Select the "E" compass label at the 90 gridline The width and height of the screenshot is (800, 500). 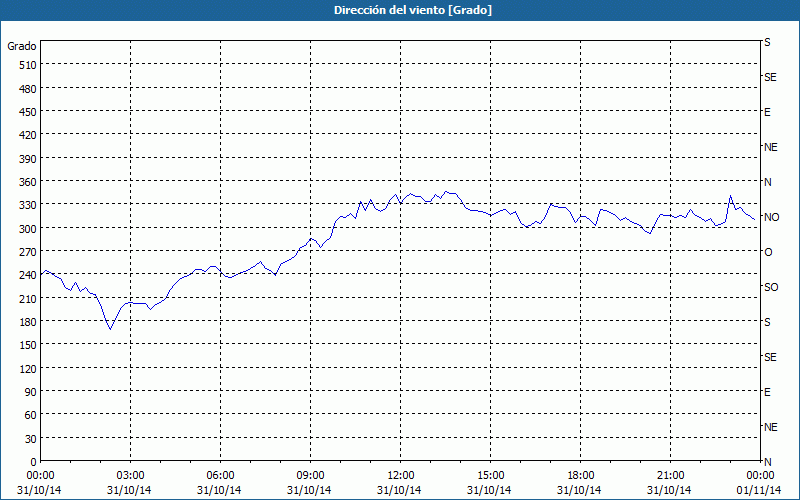click(x=767, y=392)
